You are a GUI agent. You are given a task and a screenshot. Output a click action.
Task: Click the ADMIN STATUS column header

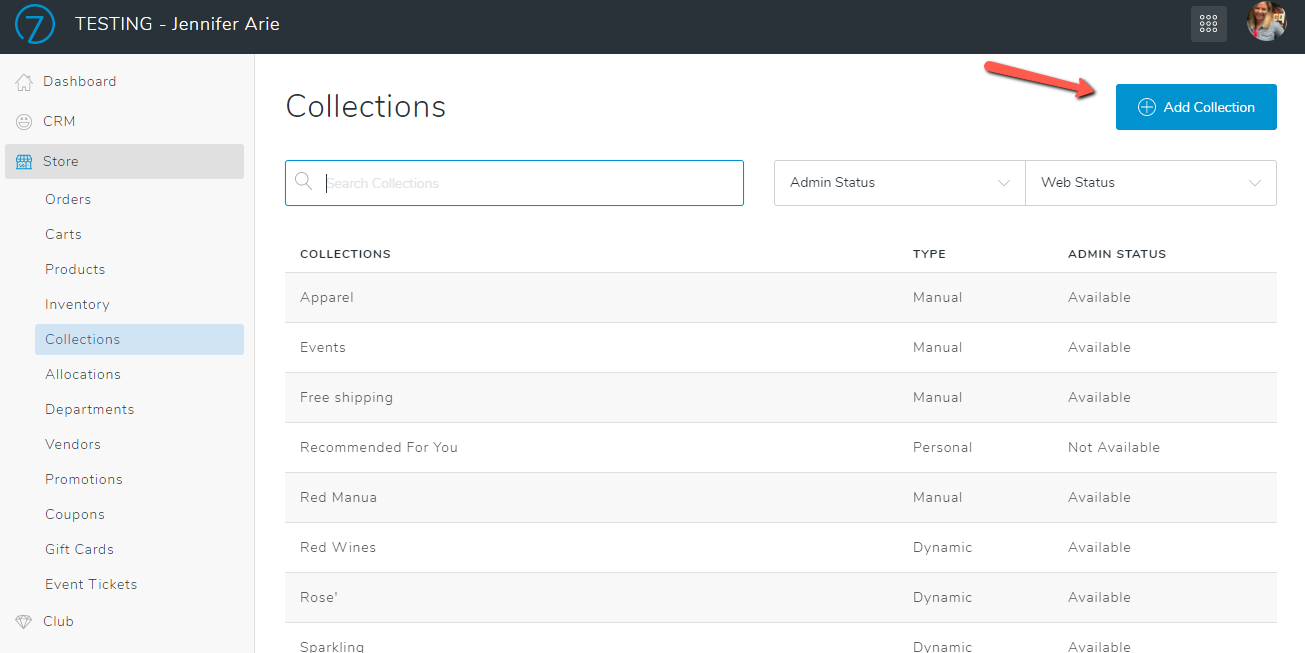(x=1117, y=254)
